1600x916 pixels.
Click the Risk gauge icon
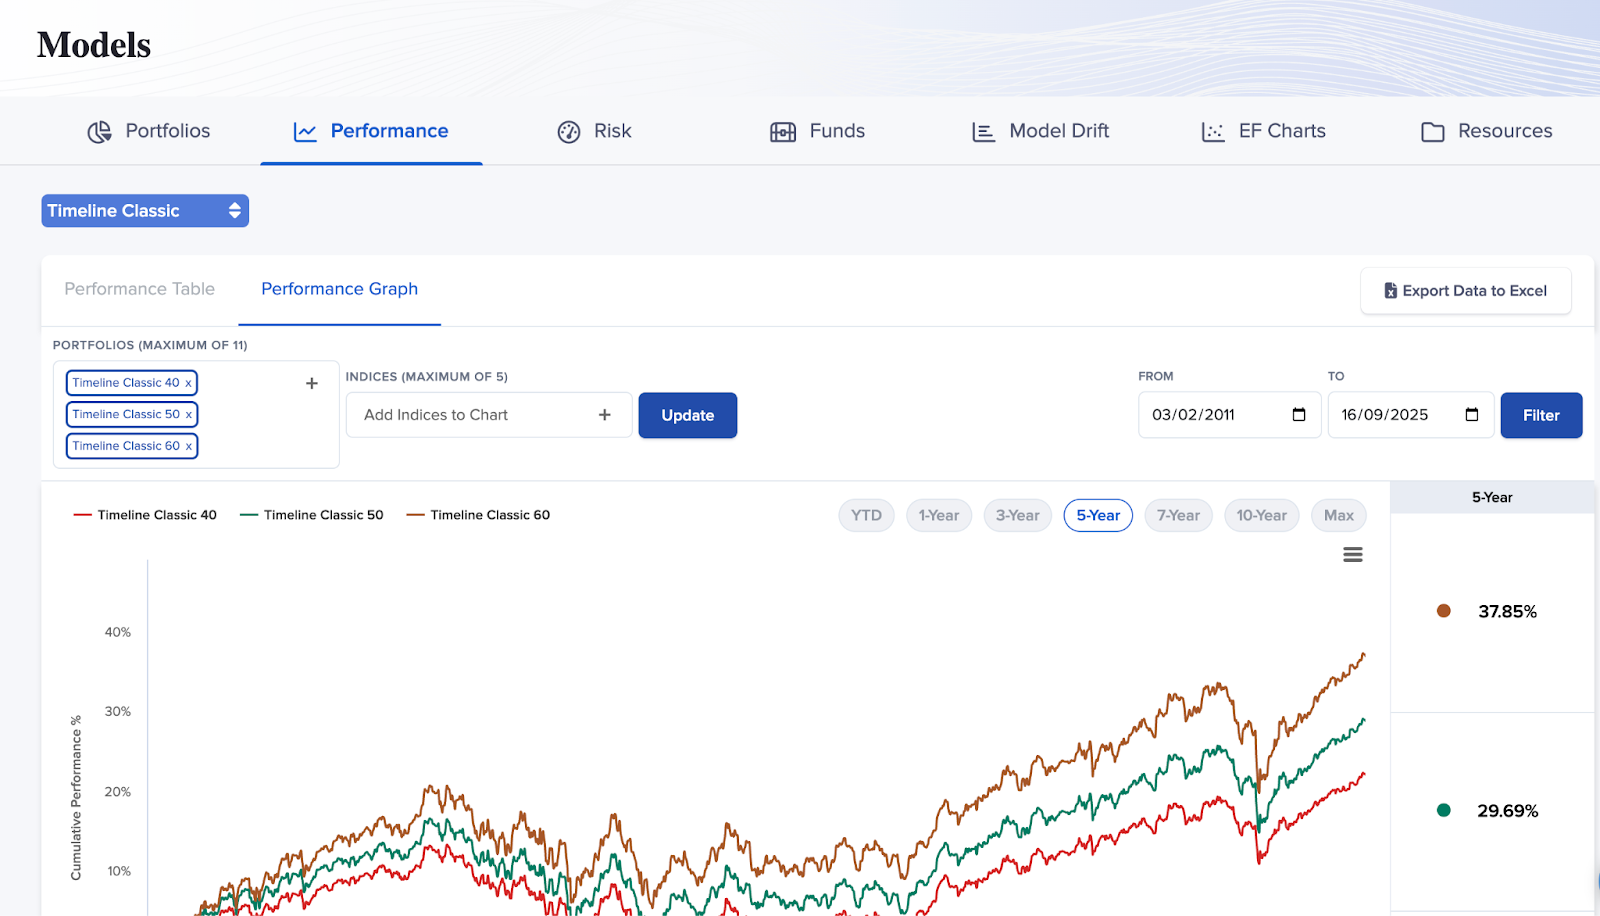click(569, 132)
